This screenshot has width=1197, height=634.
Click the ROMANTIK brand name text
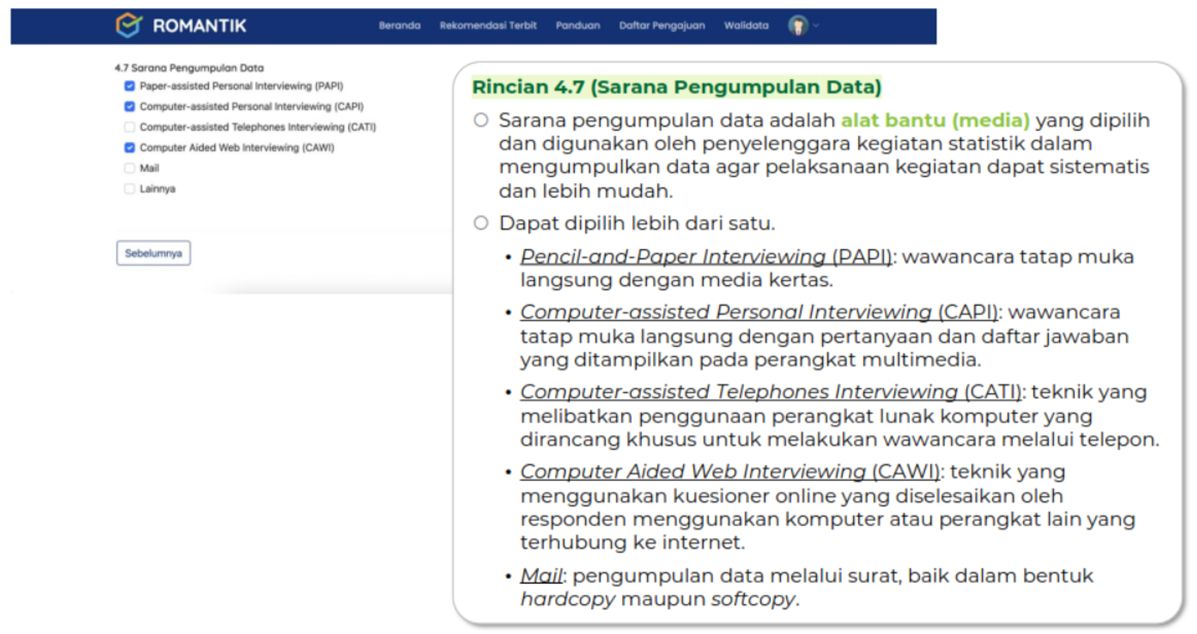200,26
